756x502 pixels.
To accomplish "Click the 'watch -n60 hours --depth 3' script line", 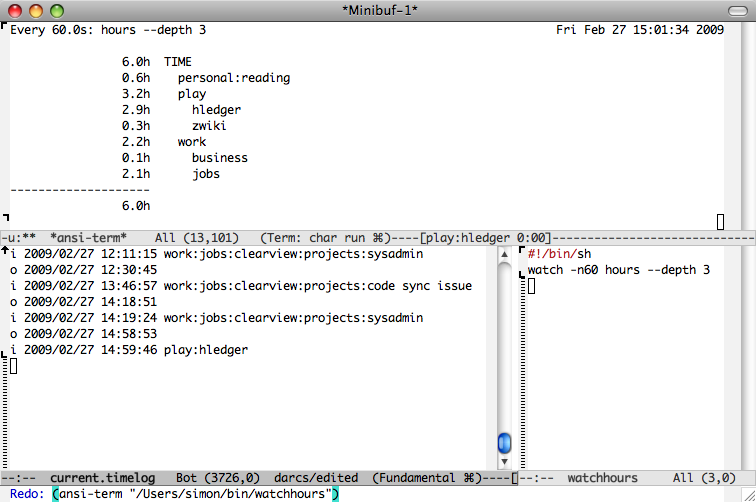I will (x=618, y=270).
